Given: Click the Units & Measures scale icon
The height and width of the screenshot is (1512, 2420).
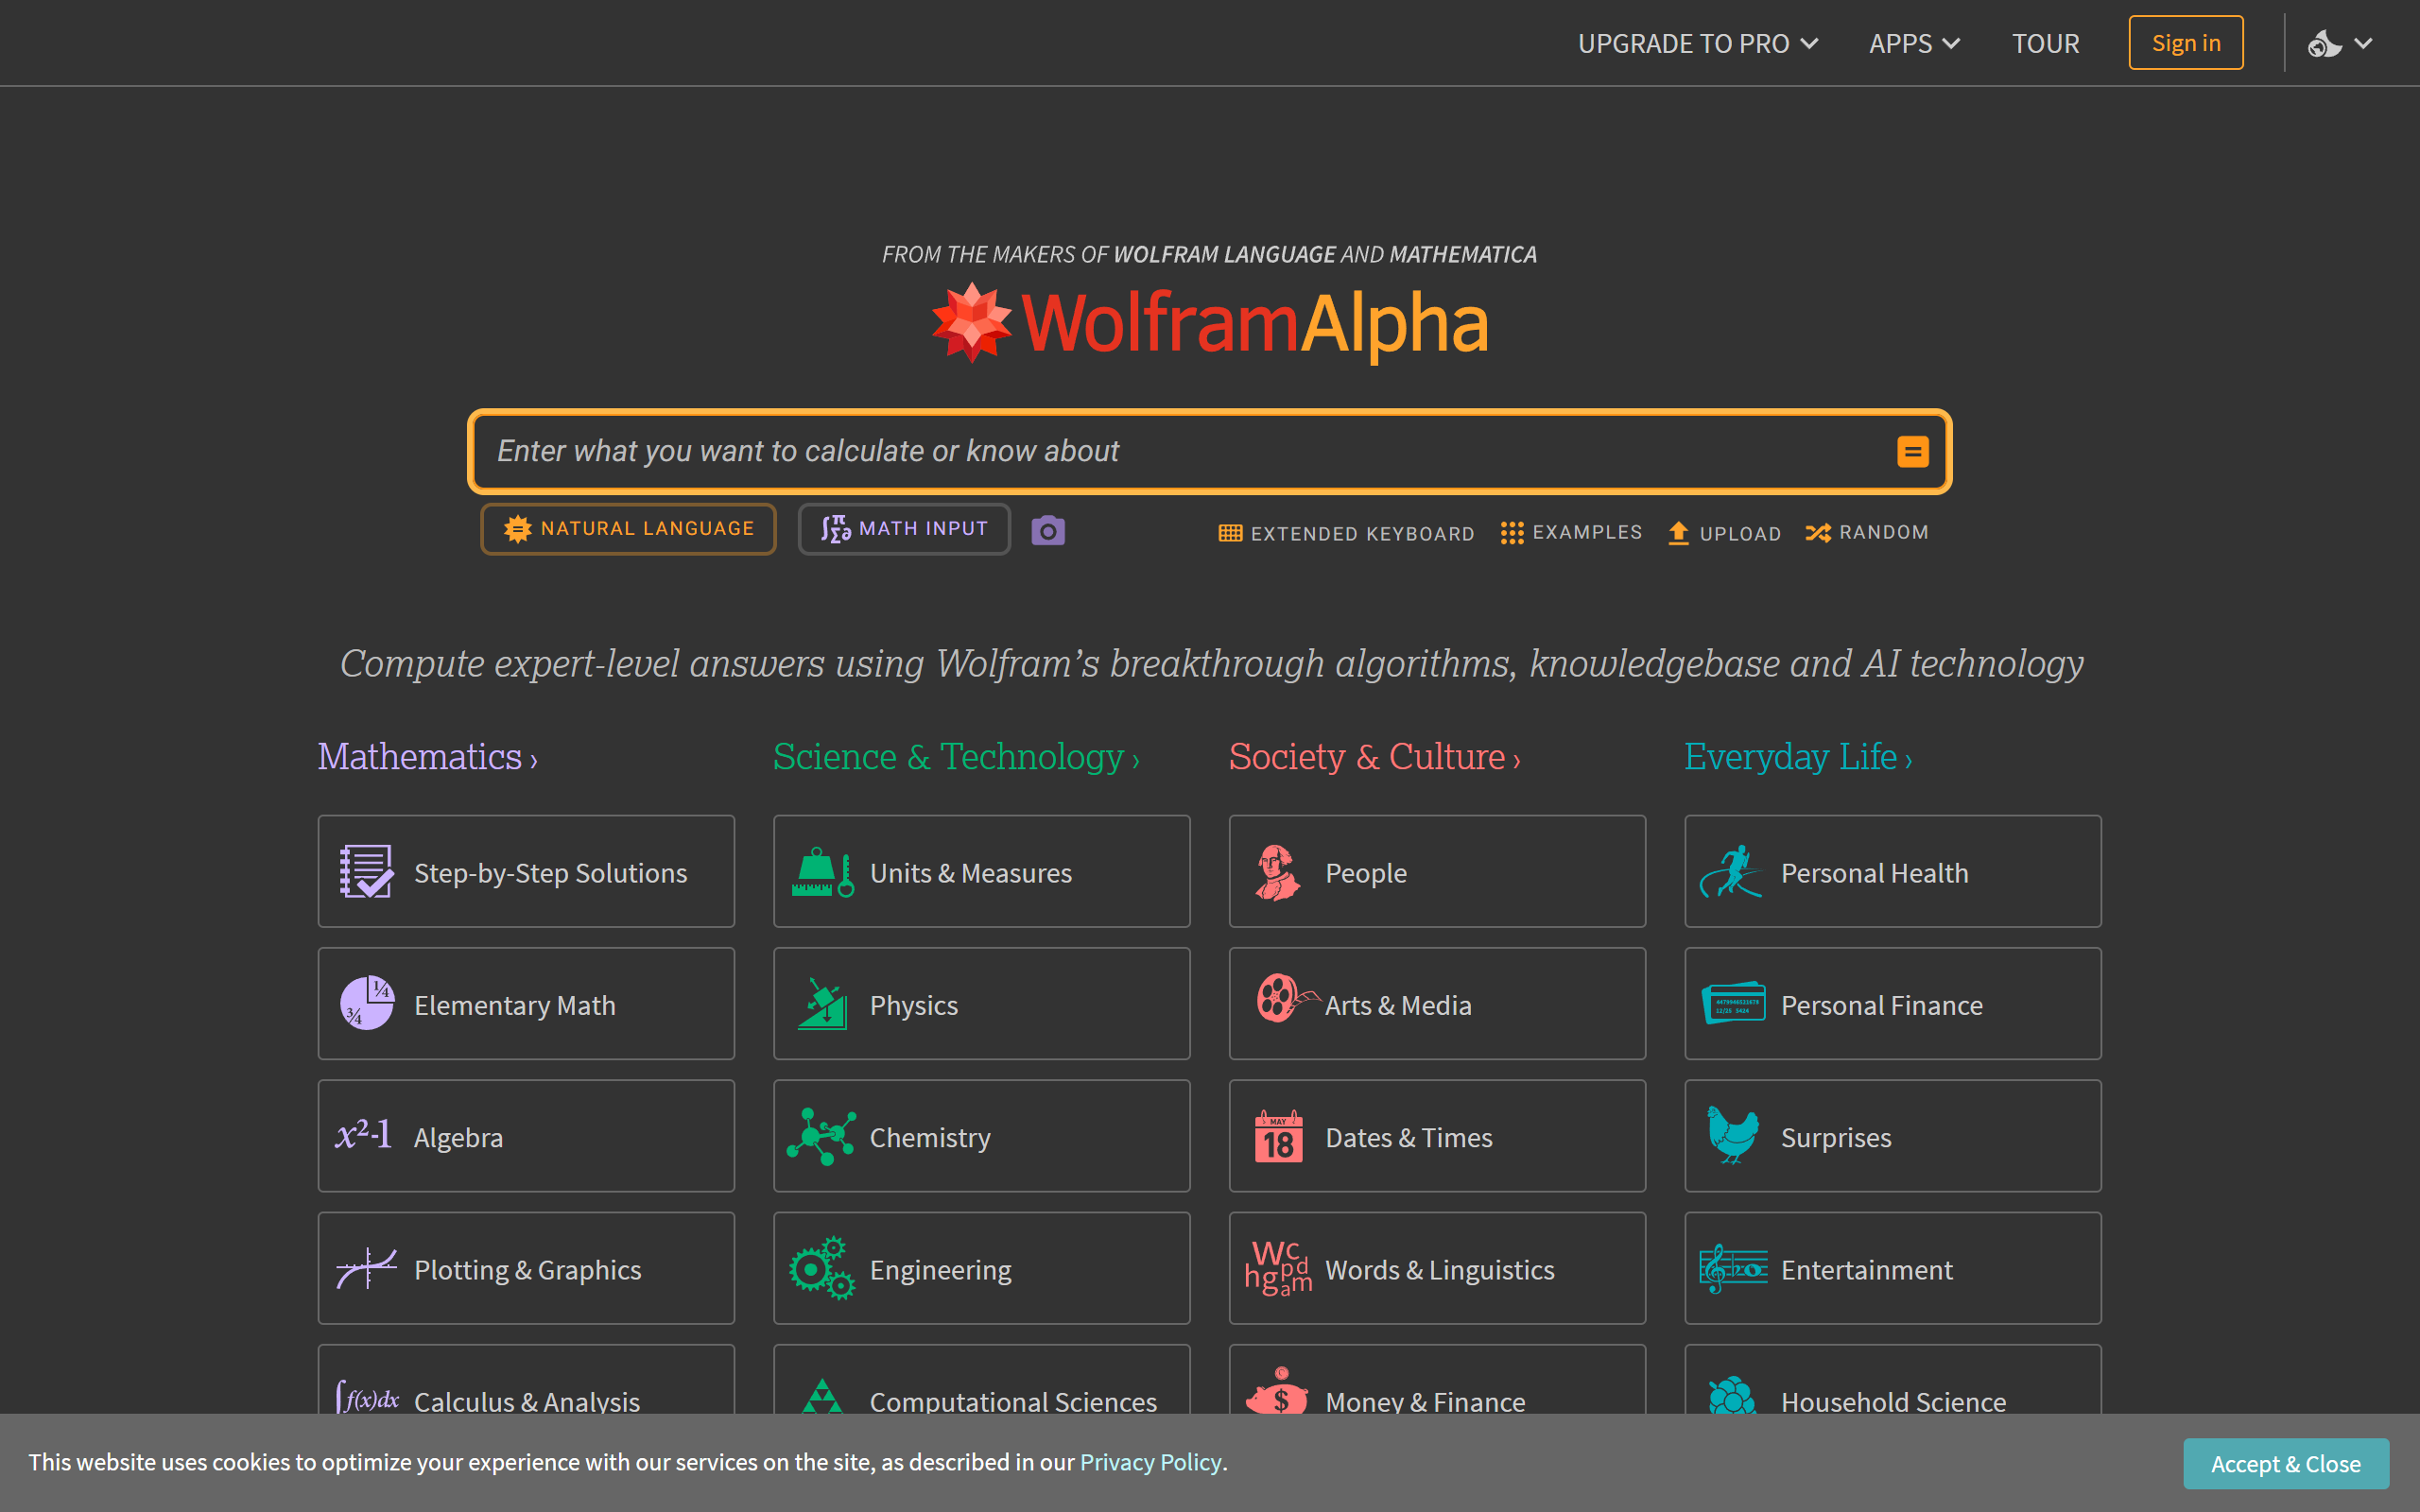Looking at the screenshot, I should tap(822, 872).
